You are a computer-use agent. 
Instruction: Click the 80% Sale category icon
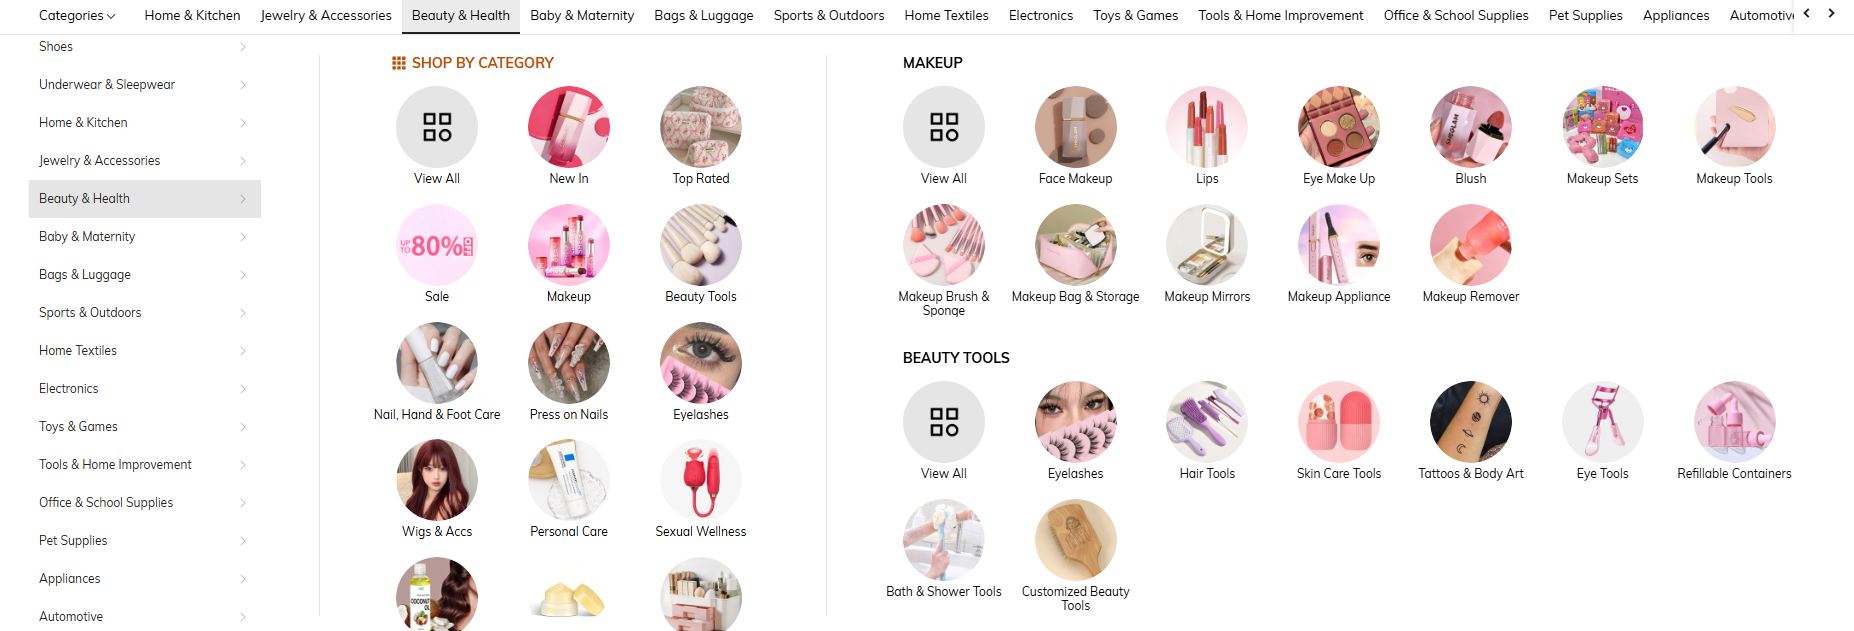point(437,245)
